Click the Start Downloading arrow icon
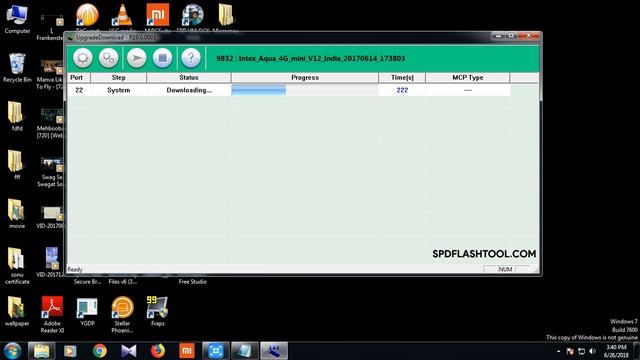The width and height of the screenshot is (640, 360). 136,58
